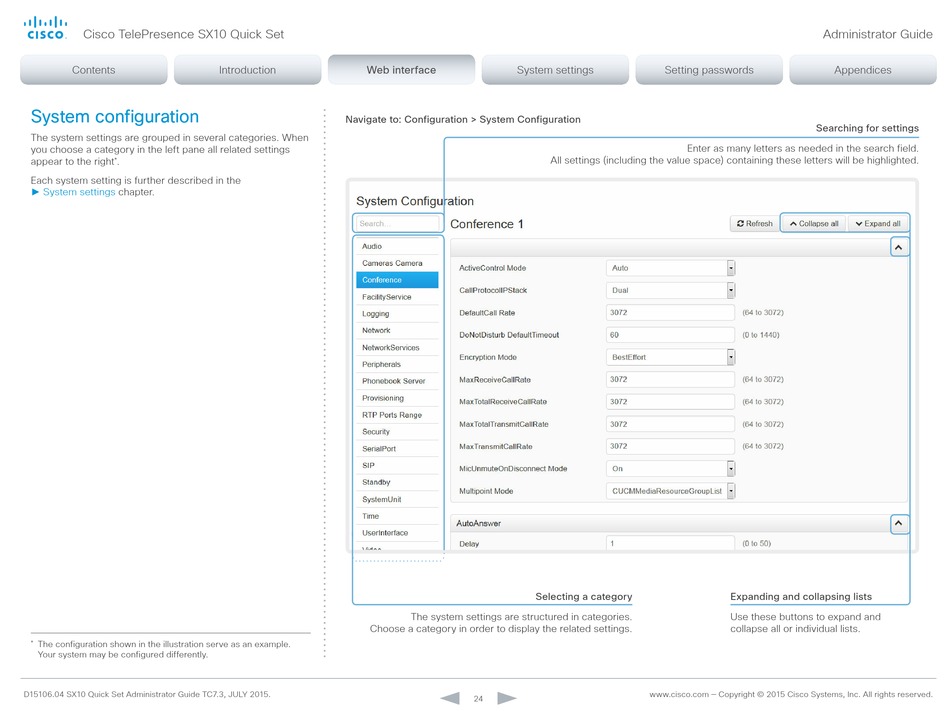Open the Introduction tab
This screenshot has height=711, width=950.
(247, 70)
